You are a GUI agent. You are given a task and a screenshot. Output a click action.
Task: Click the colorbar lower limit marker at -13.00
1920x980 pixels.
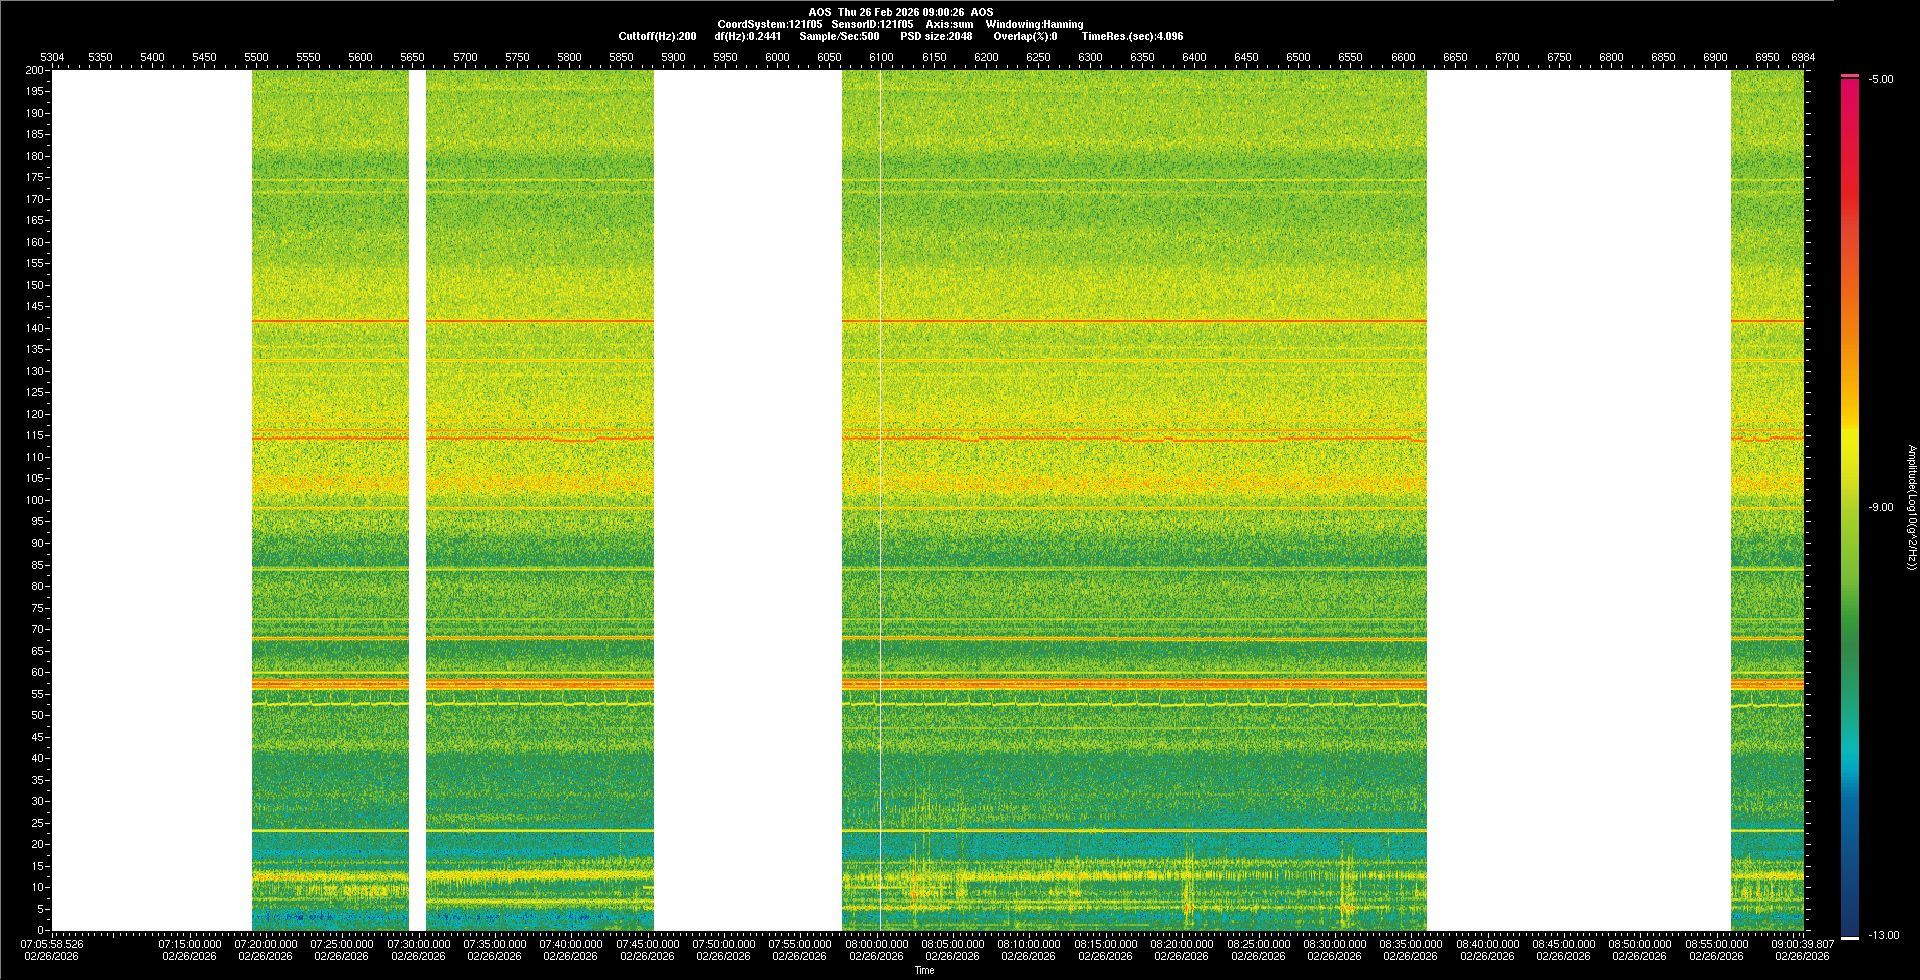coord(1849,937)
